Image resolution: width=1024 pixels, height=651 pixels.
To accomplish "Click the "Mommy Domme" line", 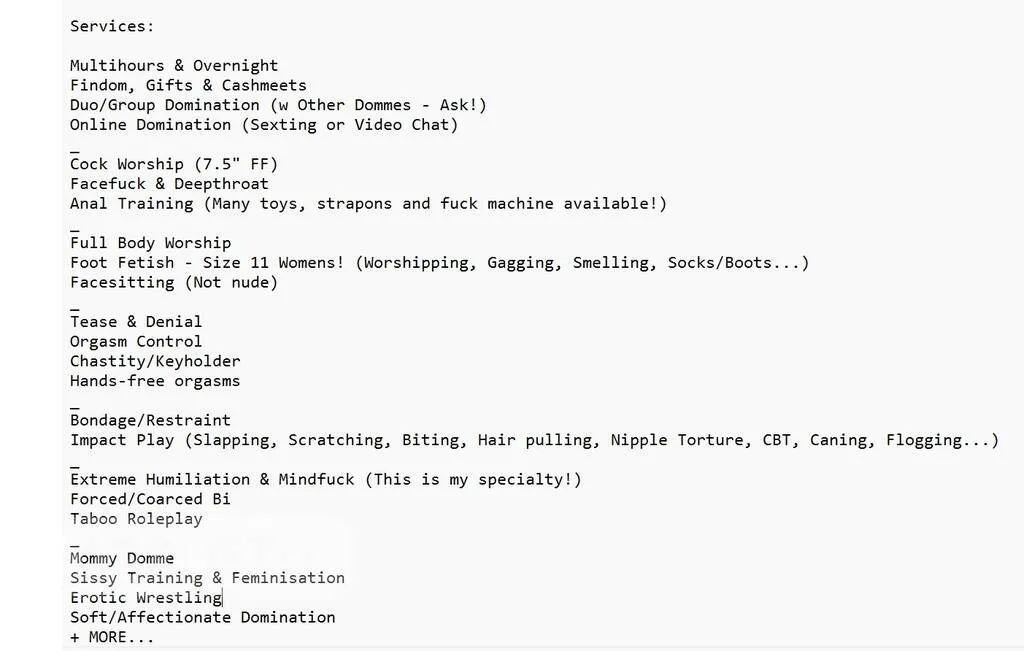I will tap(122, 558).
